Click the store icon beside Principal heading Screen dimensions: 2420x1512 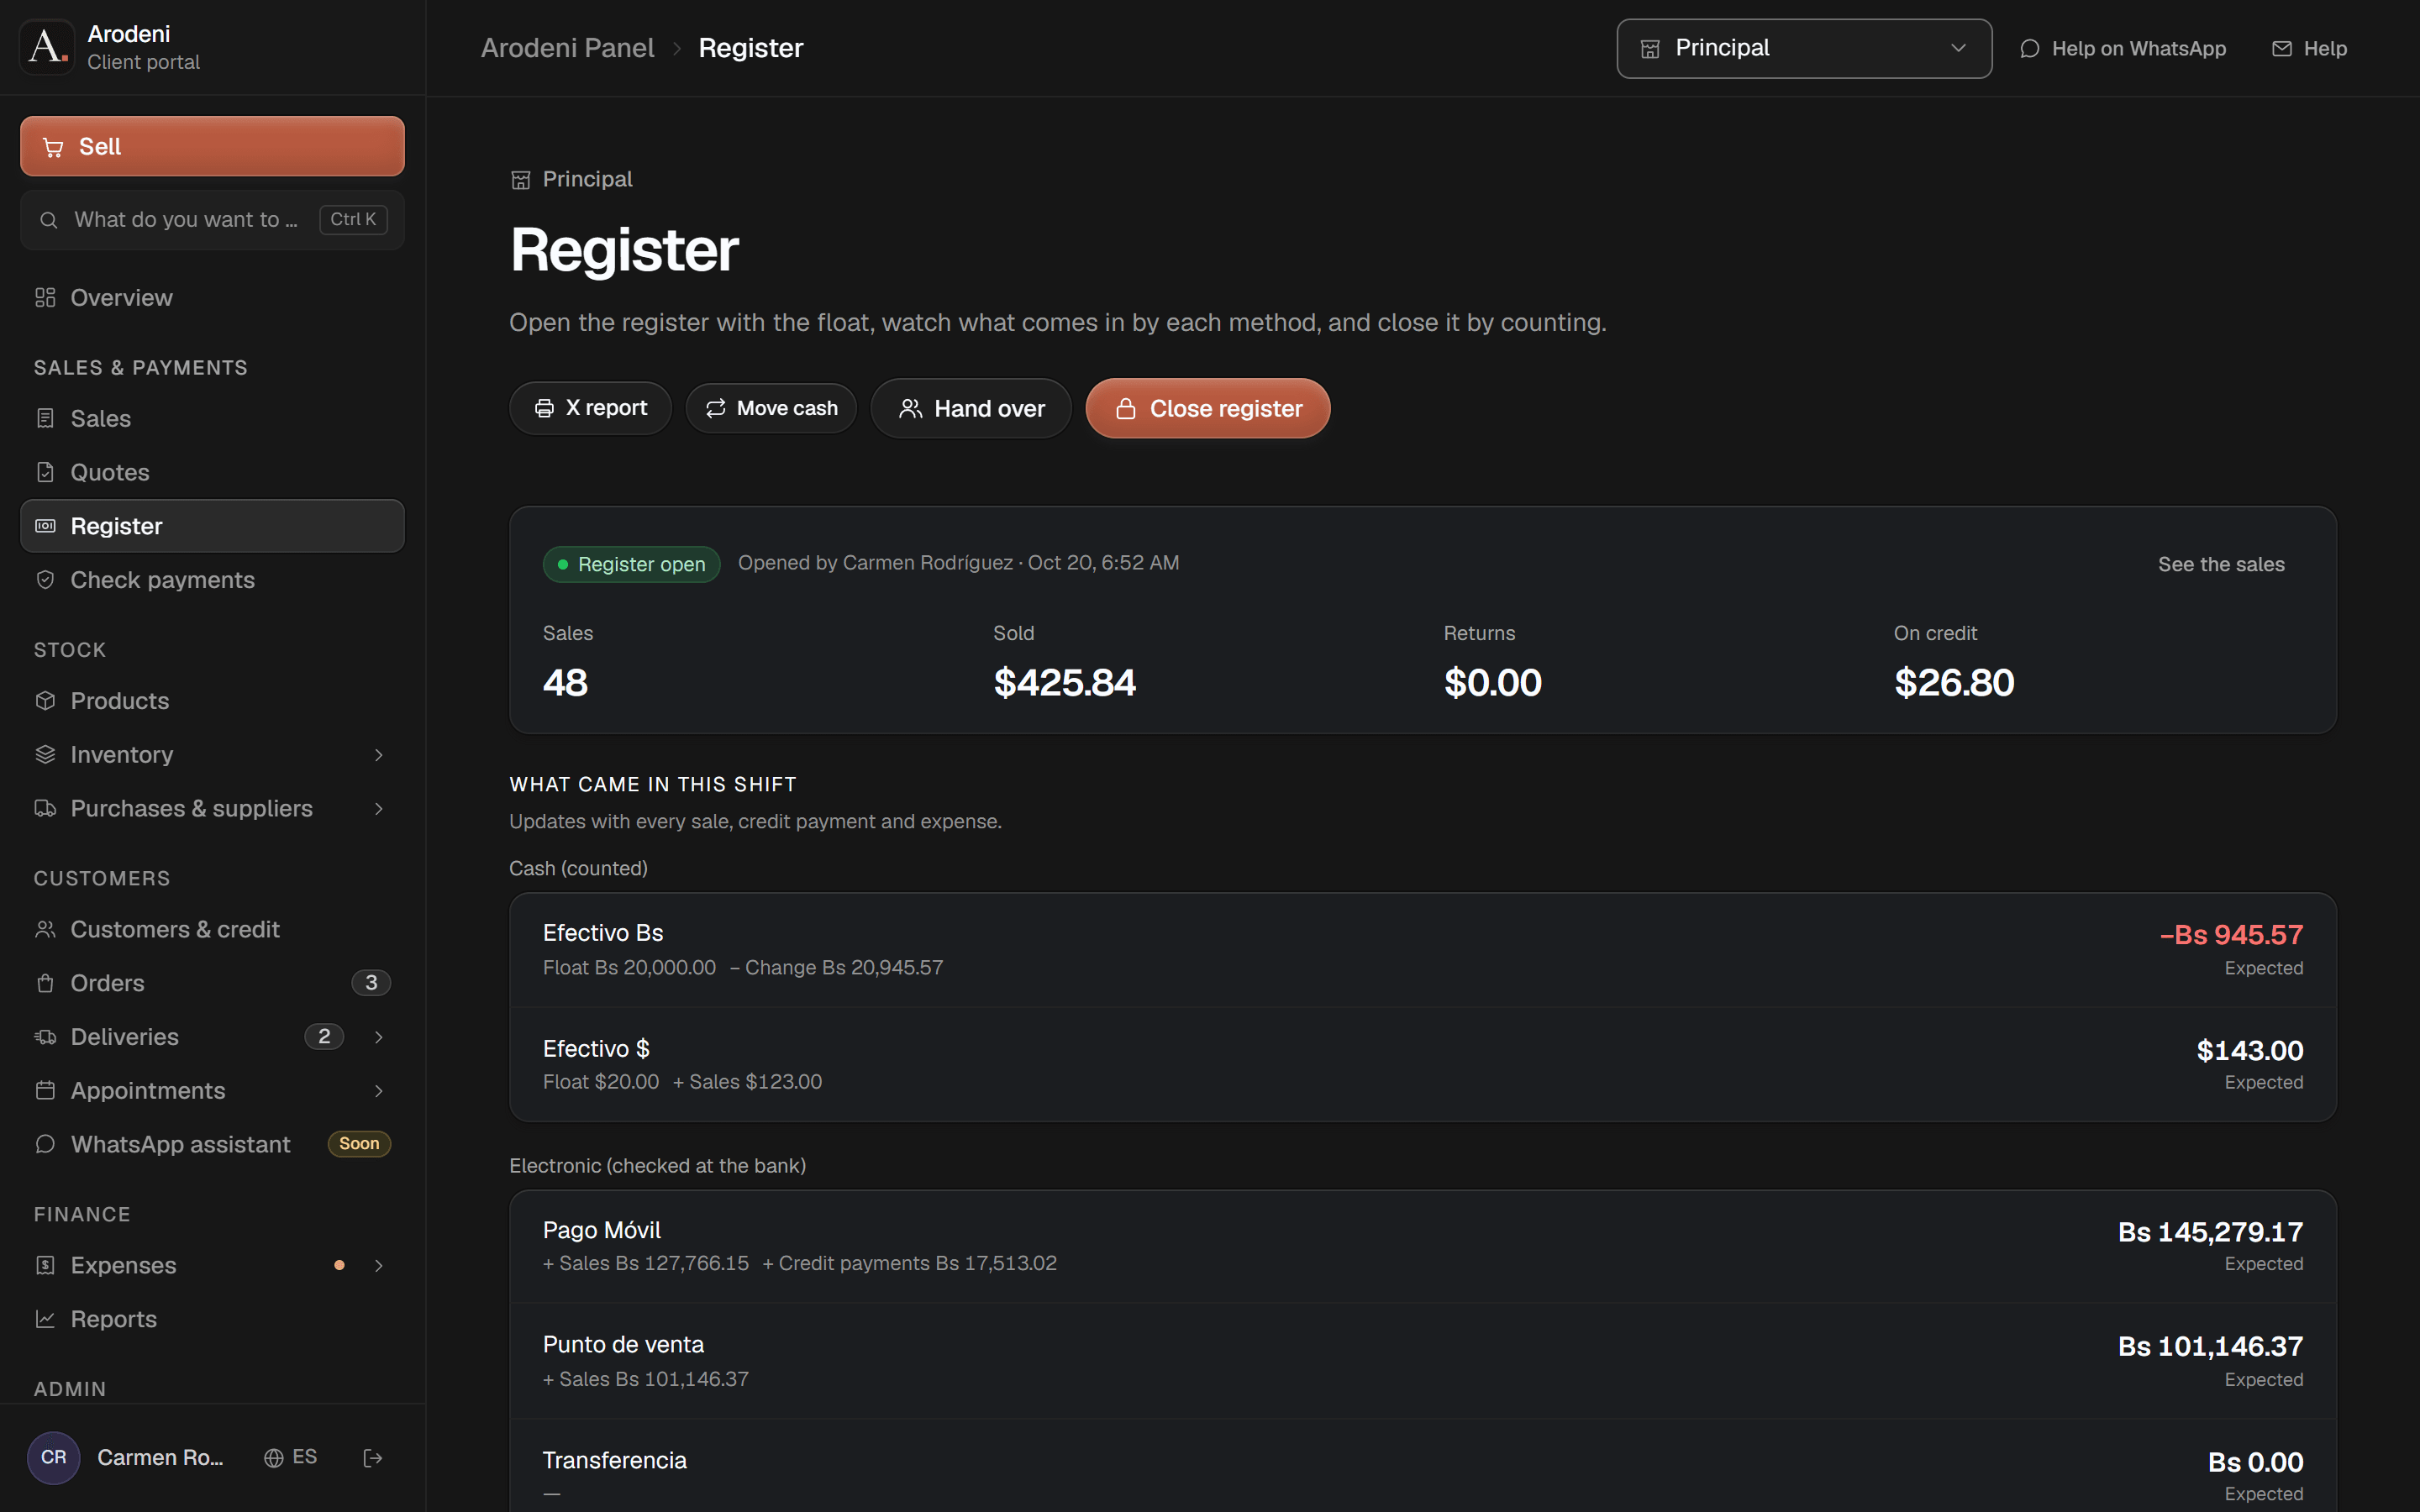pyautogui.click(x=521, y=180)
